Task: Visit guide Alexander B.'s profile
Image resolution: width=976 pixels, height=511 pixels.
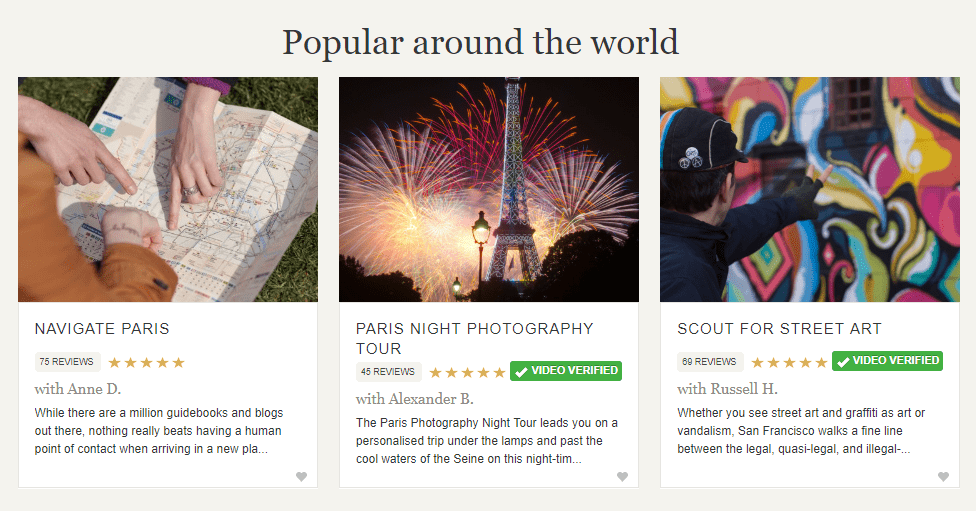Action: (415, 399)
